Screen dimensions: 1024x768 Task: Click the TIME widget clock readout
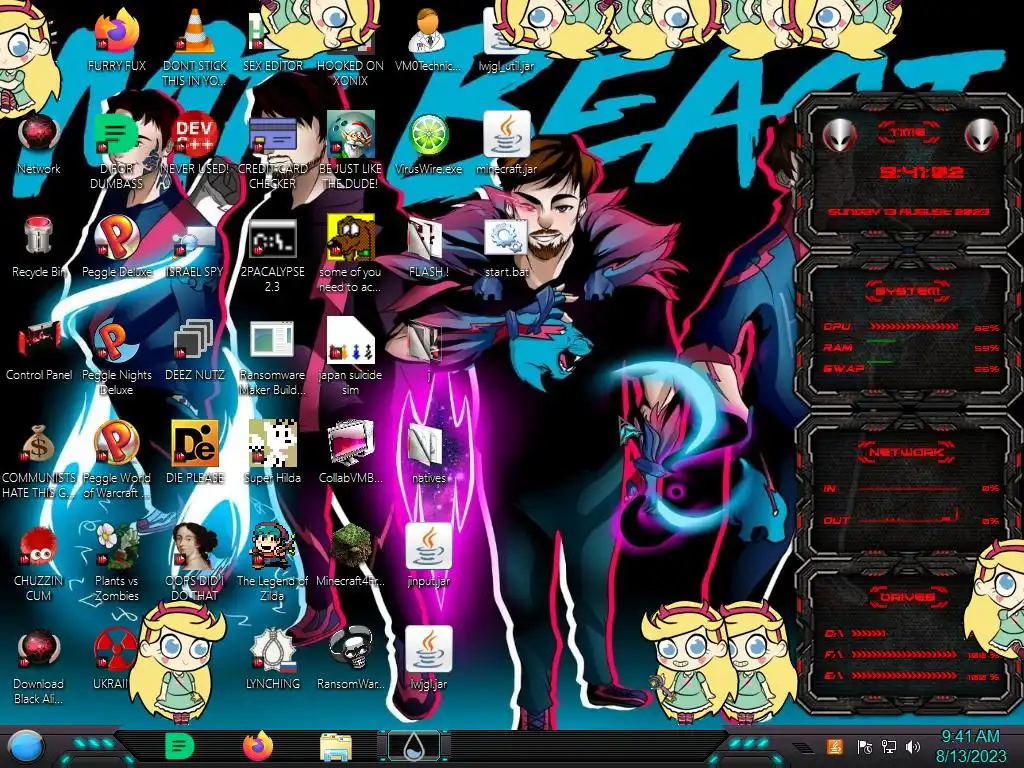click(x=921, y=172)
